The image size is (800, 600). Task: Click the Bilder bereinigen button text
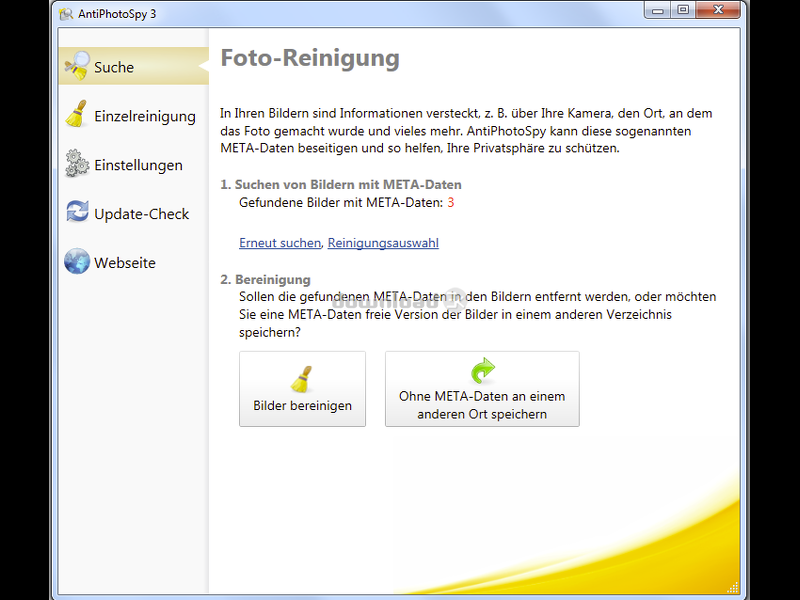pos(303,406)
